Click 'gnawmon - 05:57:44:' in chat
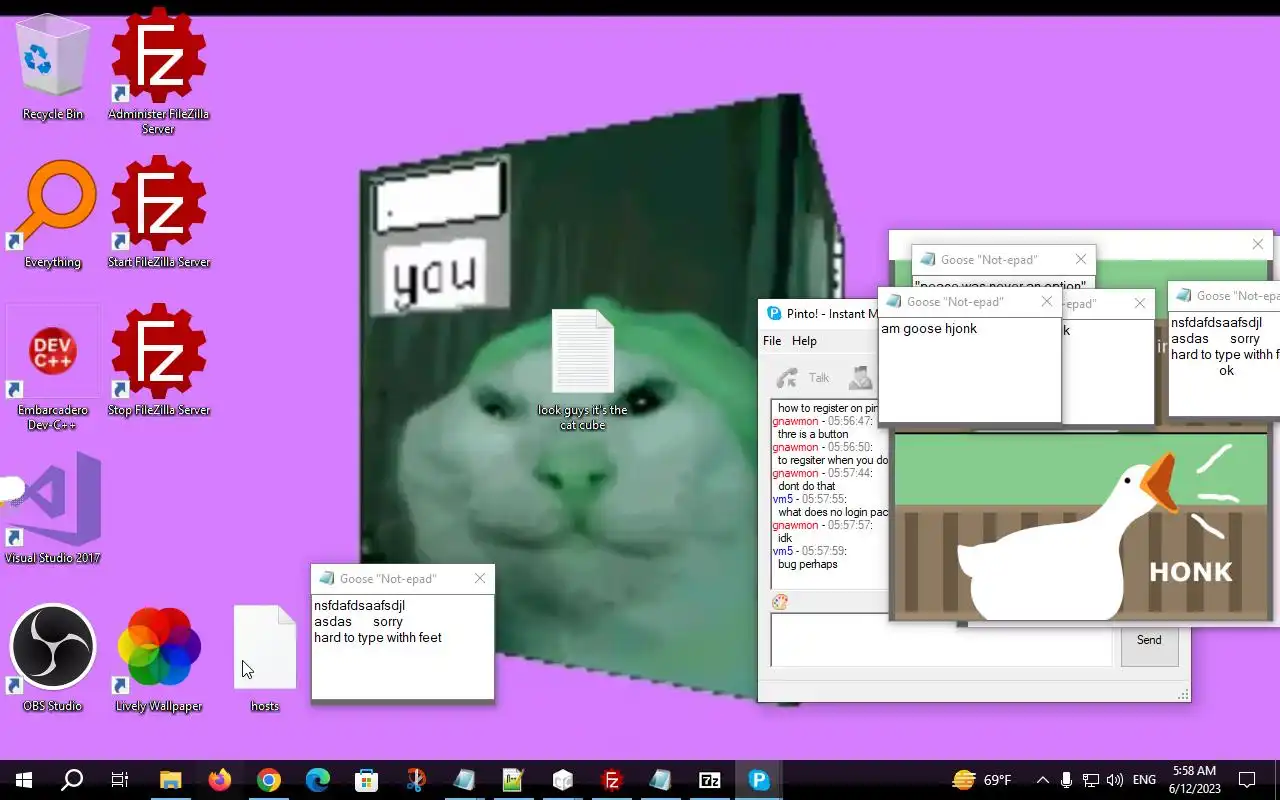Screen dimensions: 1280x800 (x=823, y=473)
